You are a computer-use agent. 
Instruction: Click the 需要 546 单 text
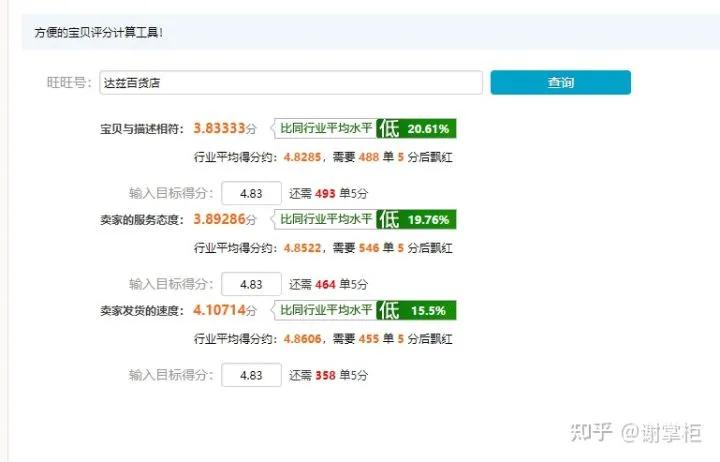click(x=363, y=248)
